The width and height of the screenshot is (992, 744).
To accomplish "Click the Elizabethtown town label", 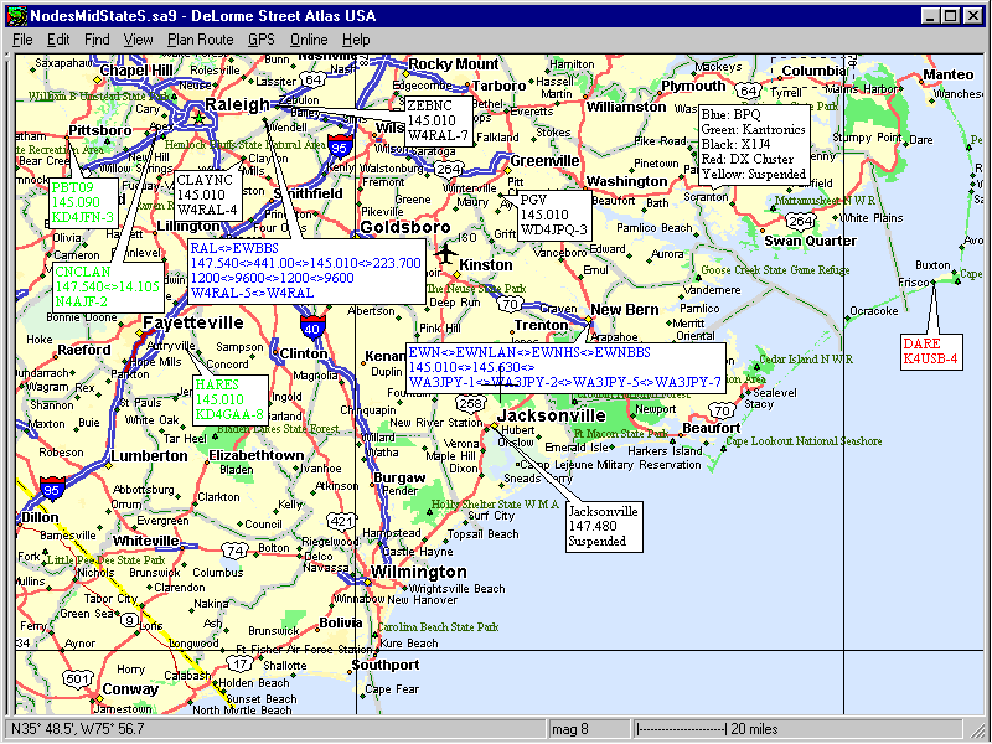I will pos(257,456).
